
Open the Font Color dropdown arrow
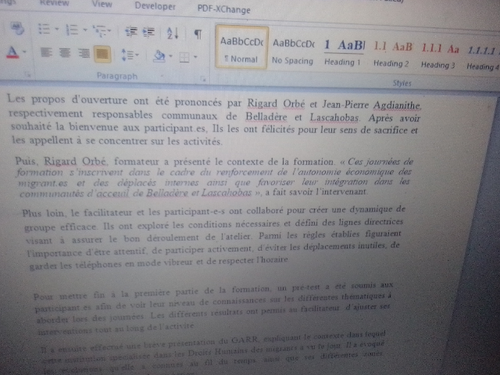click(25, 52)
